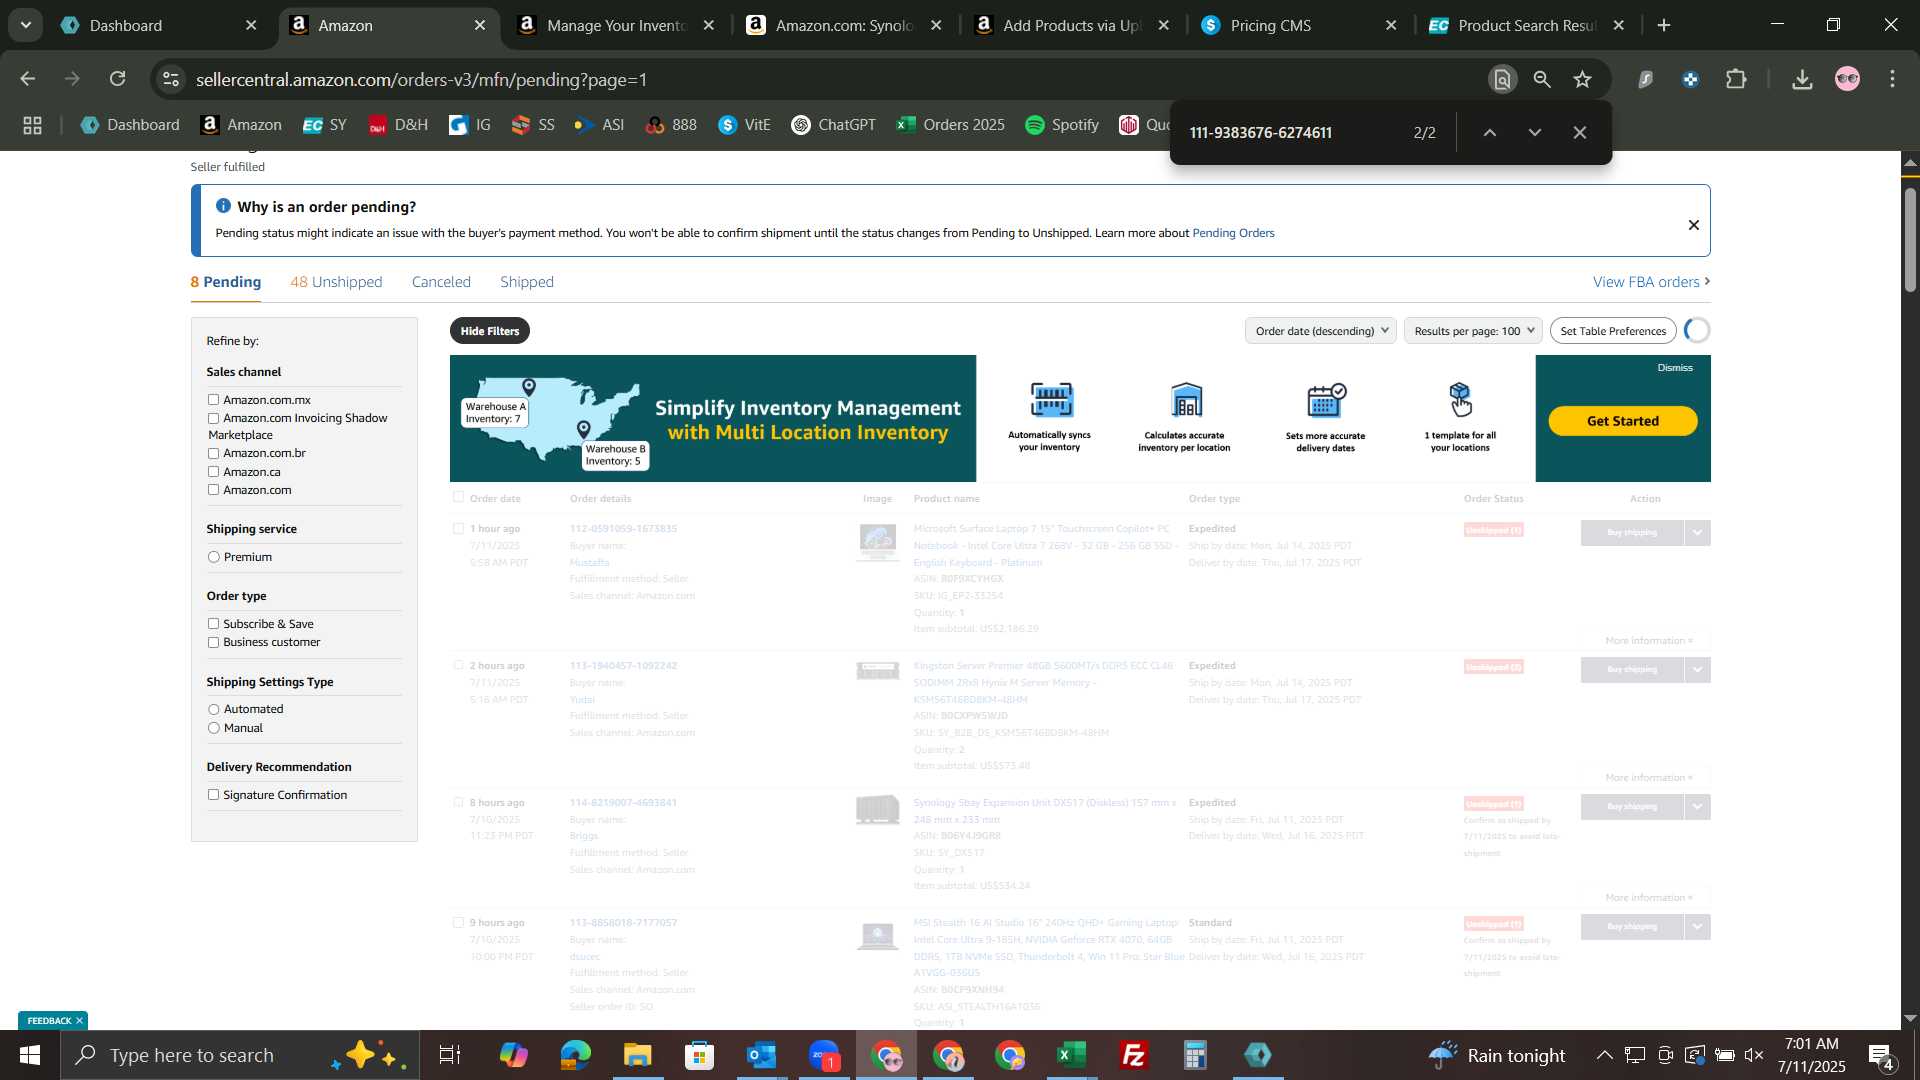Check Subscribe & Save order type

click(x=213, y=624)
